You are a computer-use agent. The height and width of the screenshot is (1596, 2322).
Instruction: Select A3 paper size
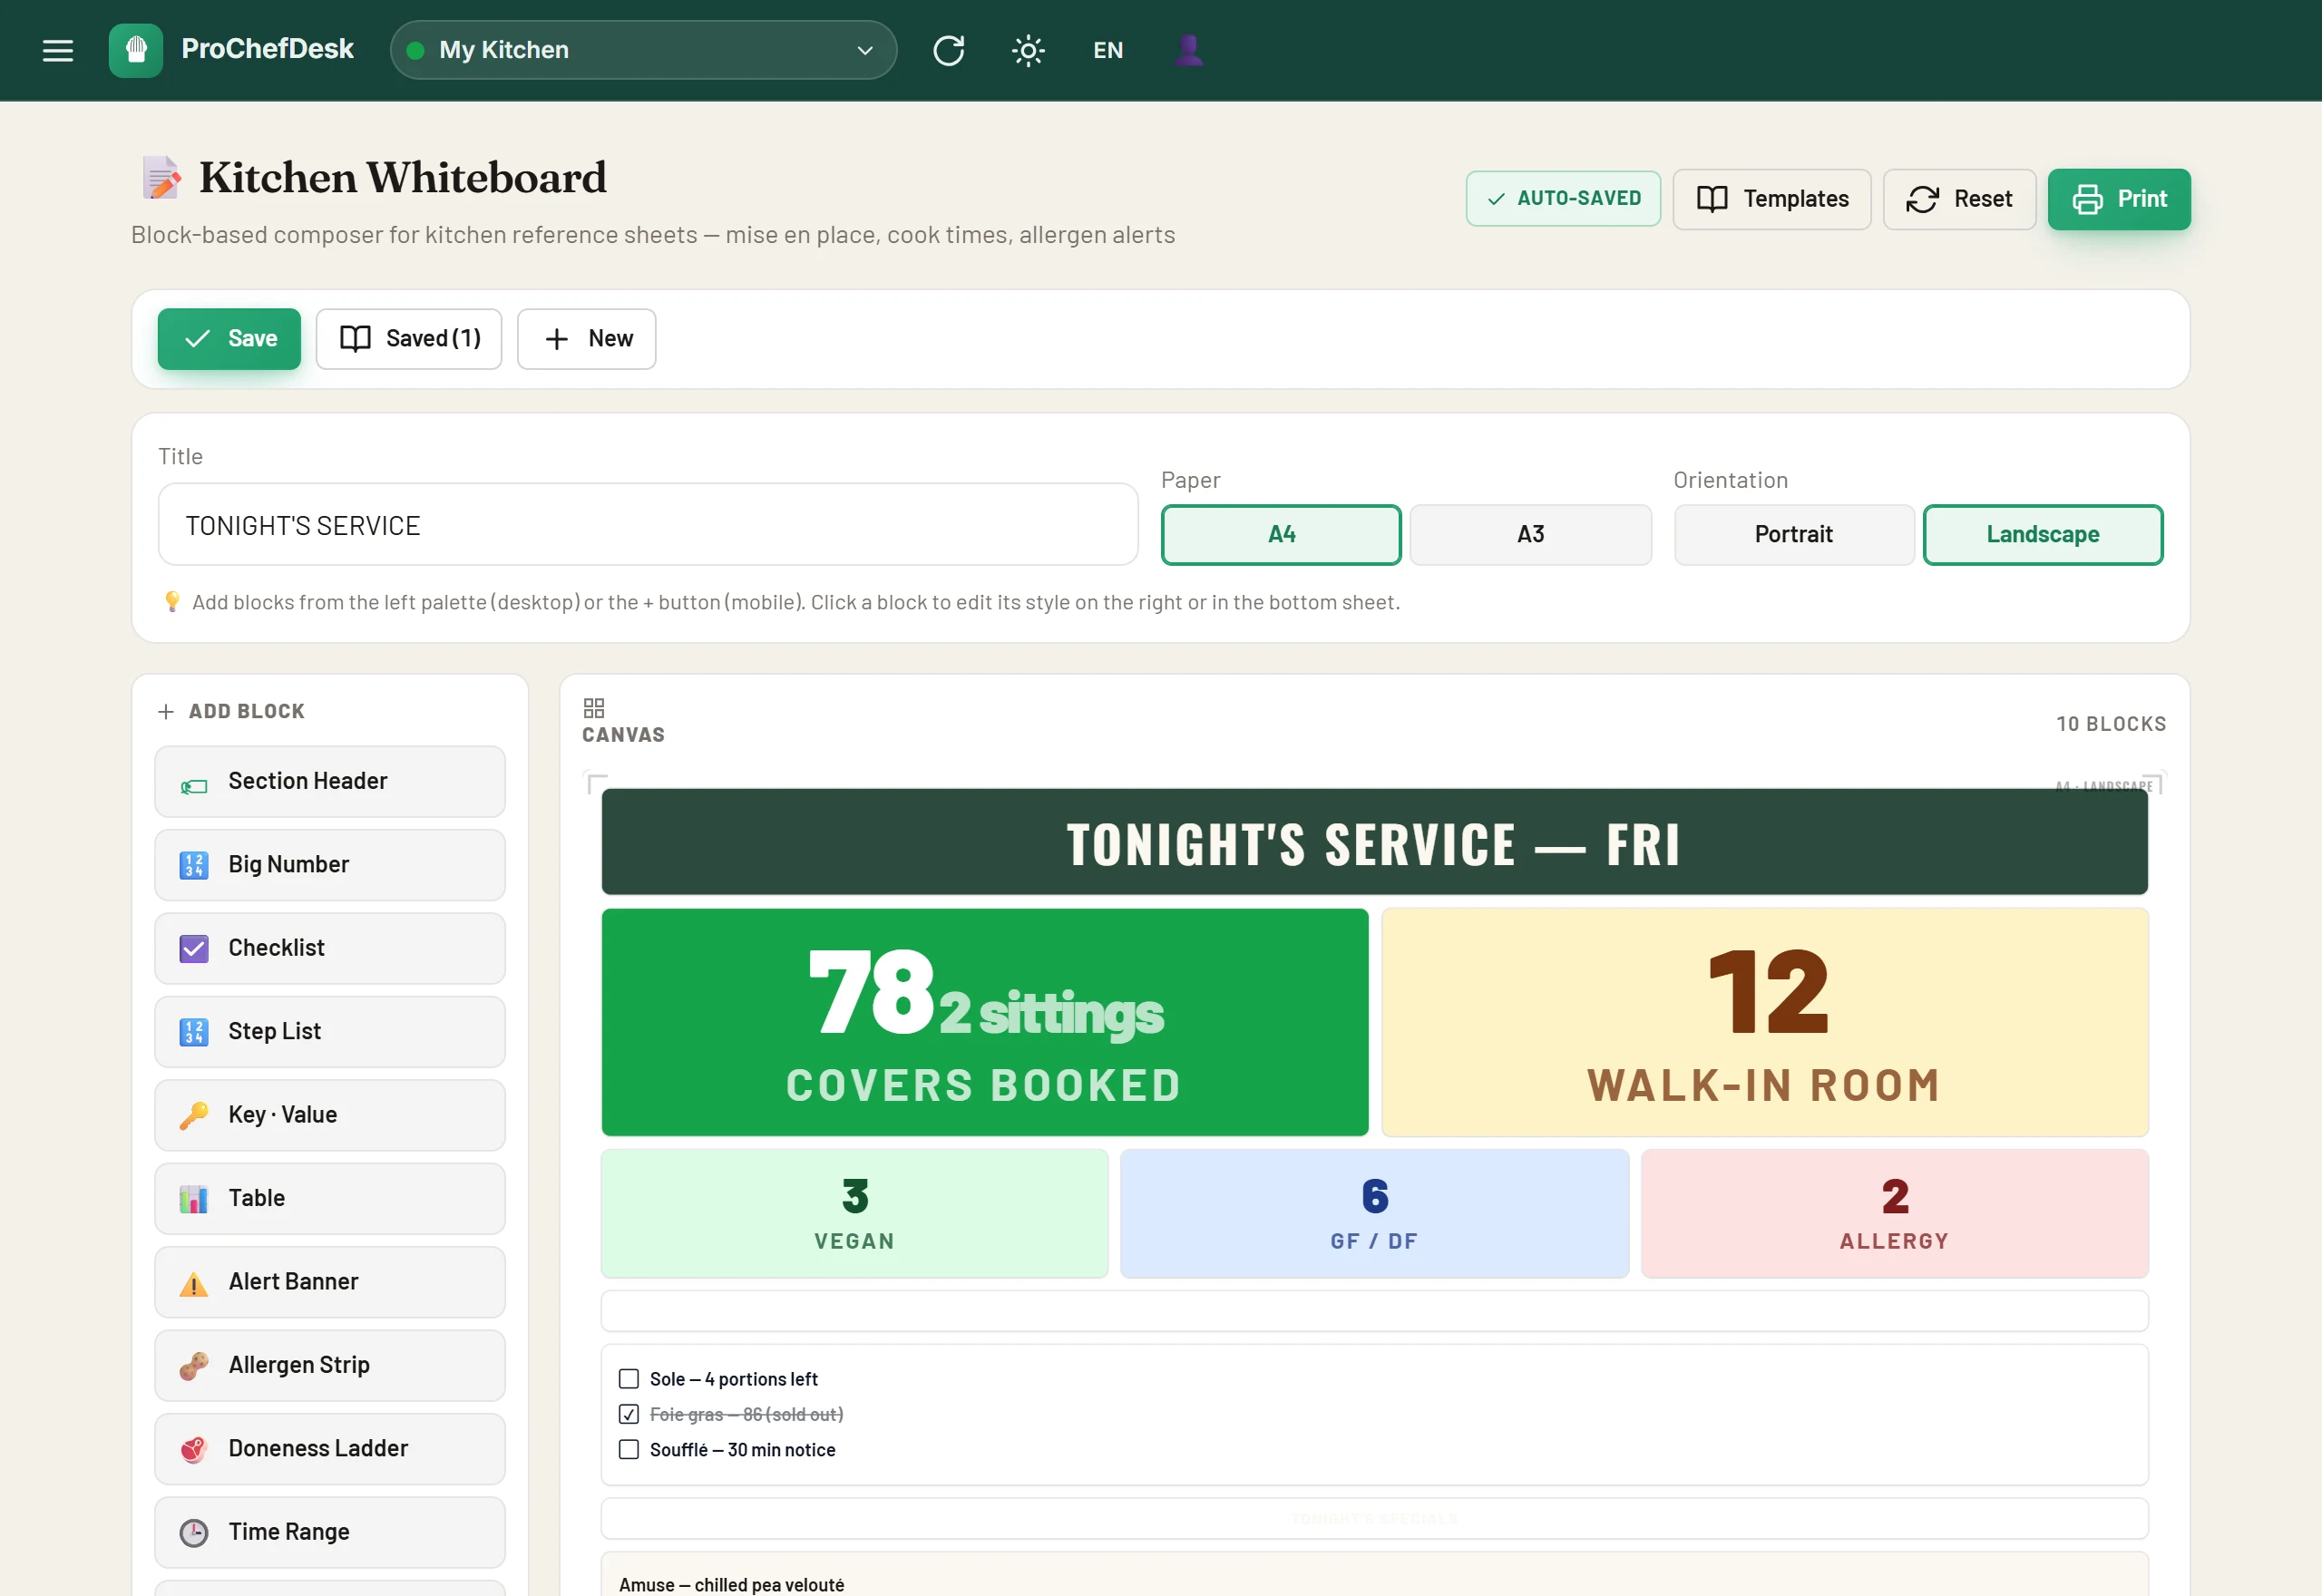tap(1530, 535)
